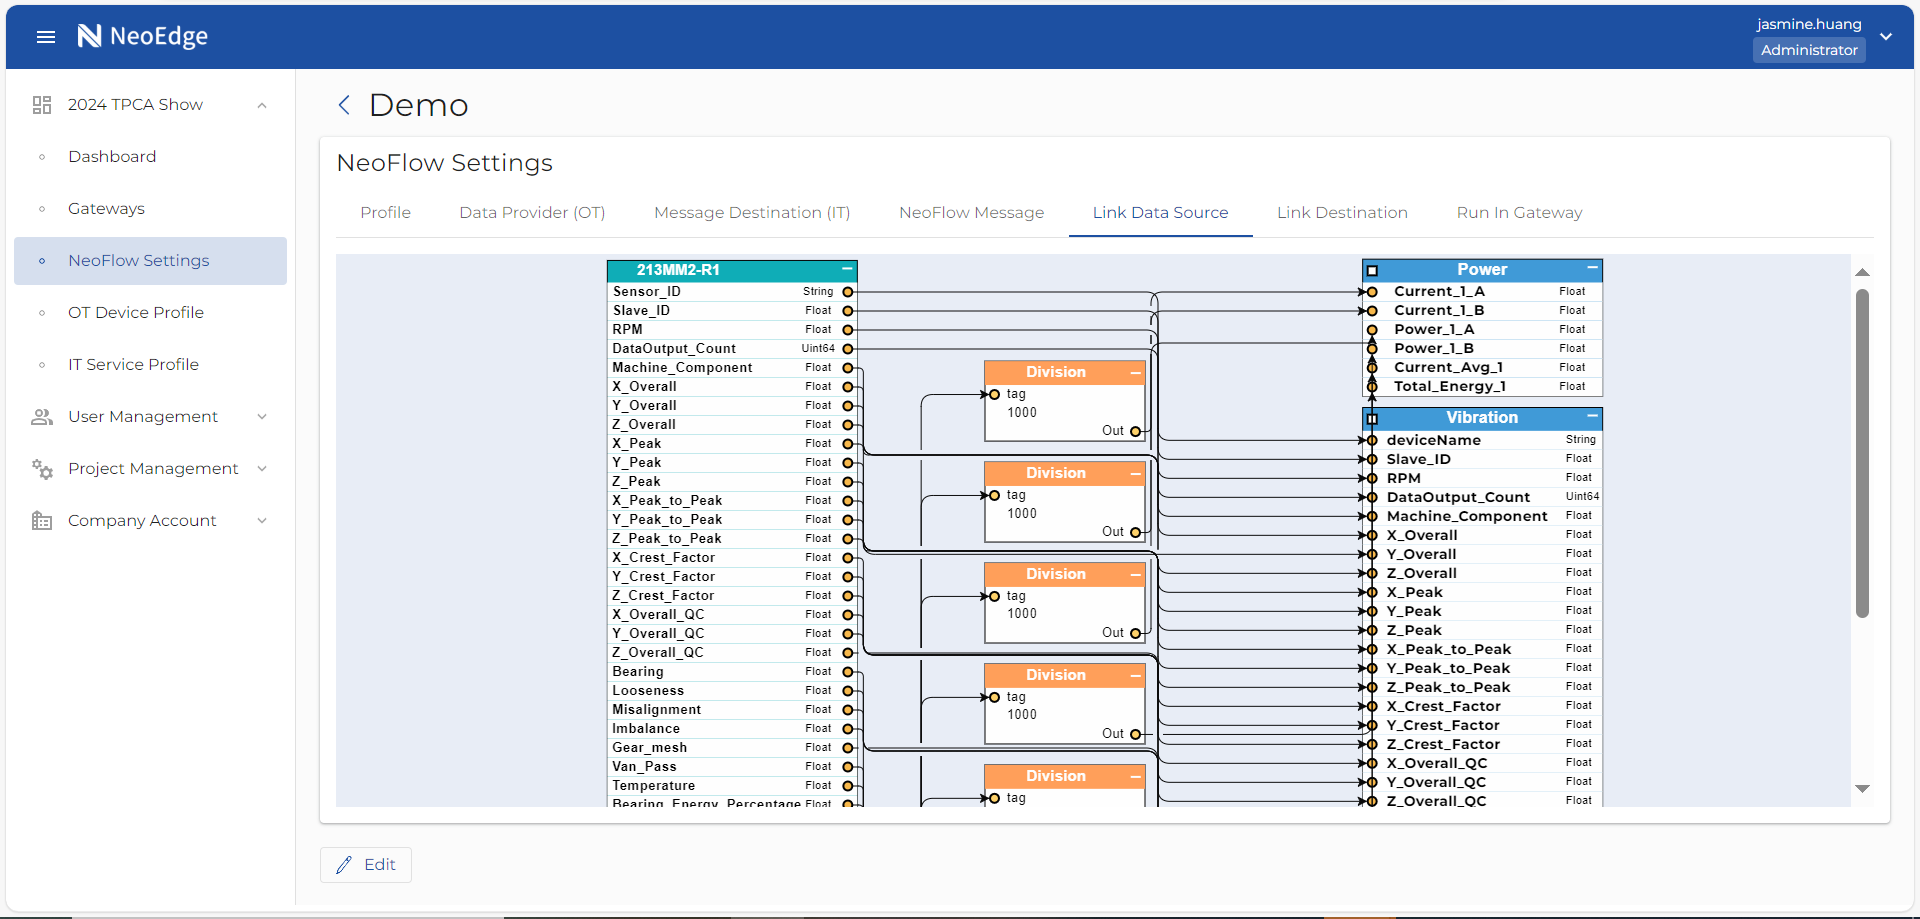
Task: Click the deviceName input port on Vibration
Action: pyautogui.click(x=1372, y=440)
